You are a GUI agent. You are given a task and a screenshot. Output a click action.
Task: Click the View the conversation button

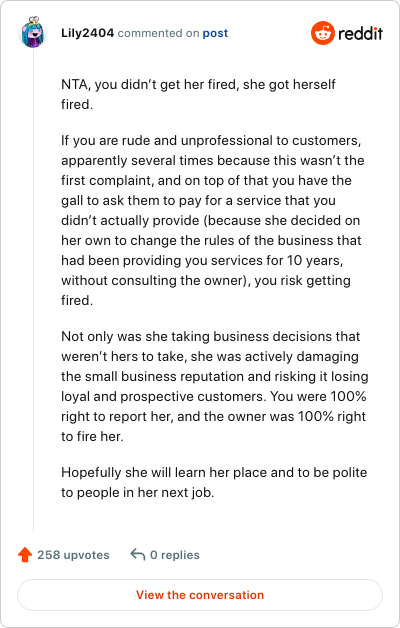[x=200, y=595]
